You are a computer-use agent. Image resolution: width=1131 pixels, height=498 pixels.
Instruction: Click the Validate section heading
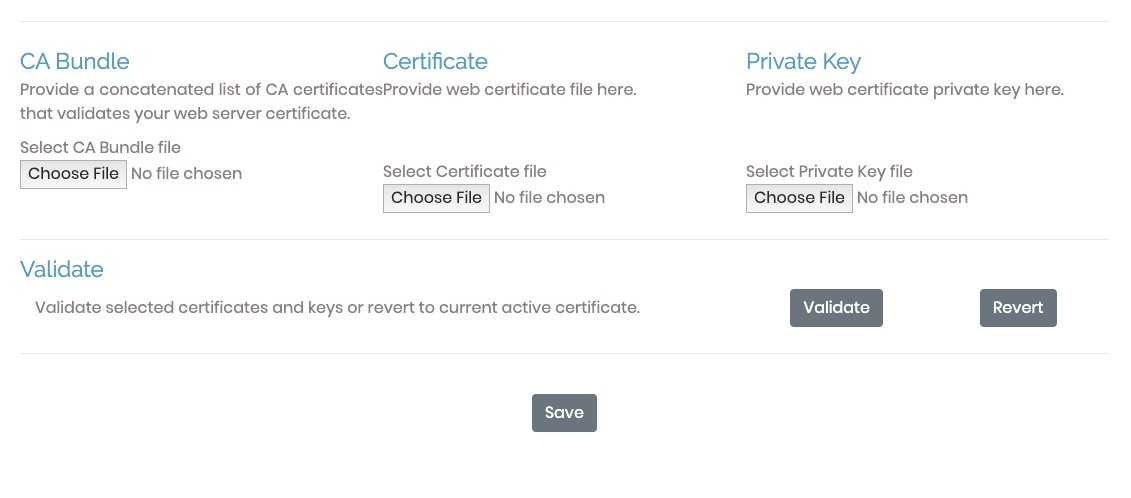[62, 269]
